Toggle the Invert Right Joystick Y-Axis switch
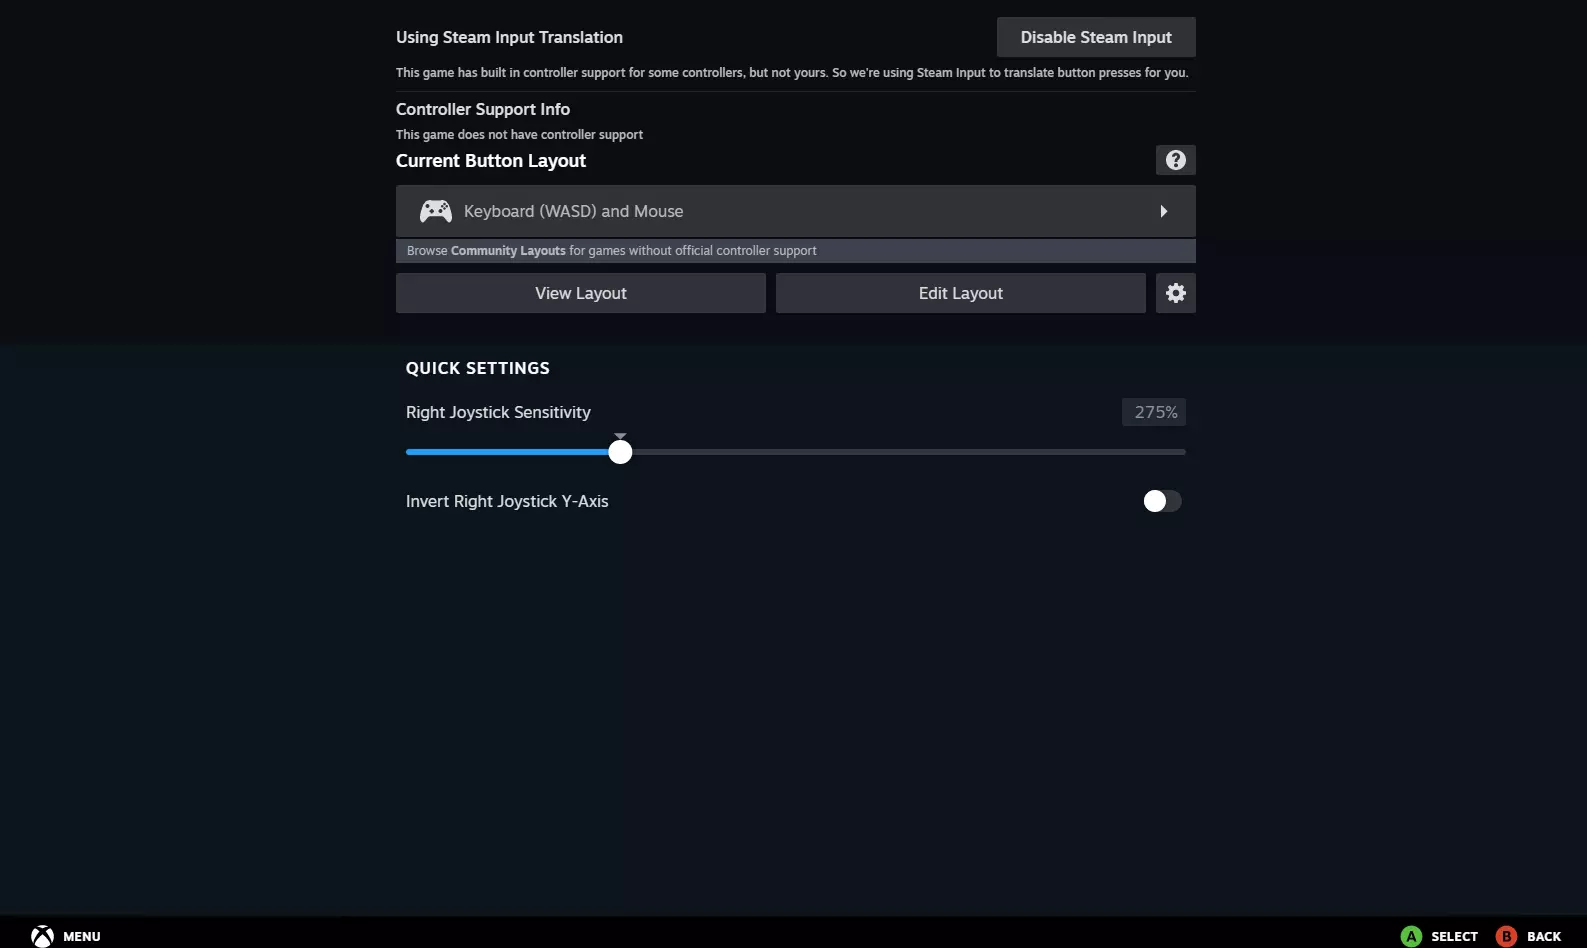1587x948 pixels. pos(1162,501)
